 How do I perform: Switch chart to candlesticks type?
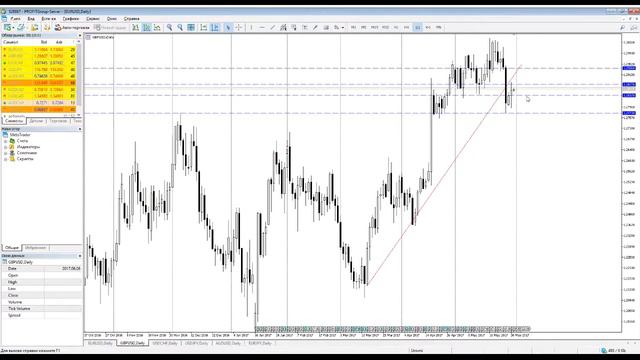coord(147,27)
